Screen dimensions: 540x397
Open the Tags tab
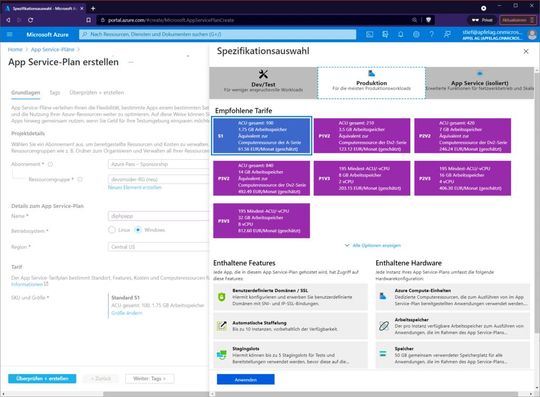click(x=55, y=93)
